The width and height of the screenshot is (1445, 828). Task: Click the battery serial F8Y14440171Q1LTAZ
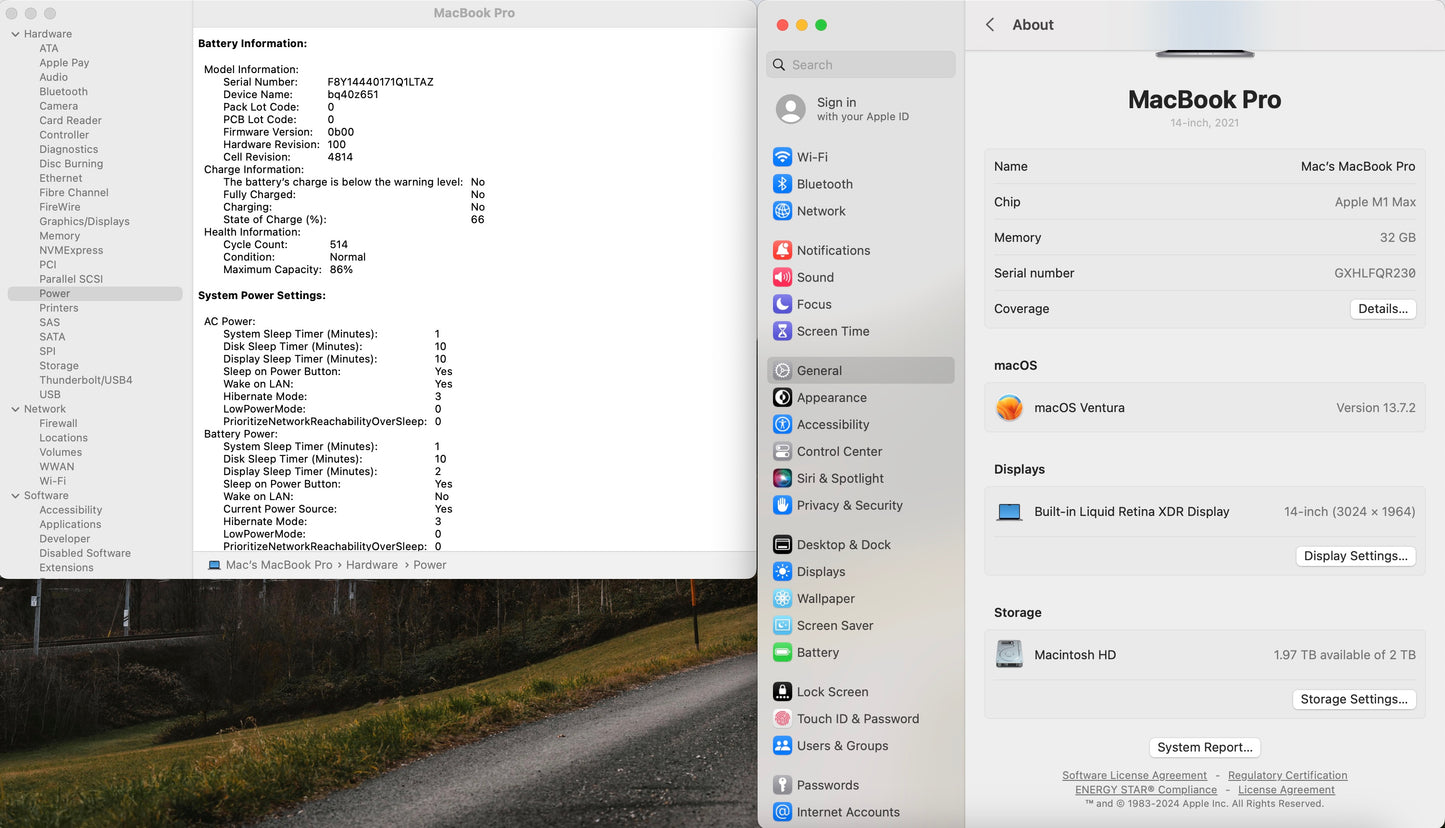coord(380,82)
